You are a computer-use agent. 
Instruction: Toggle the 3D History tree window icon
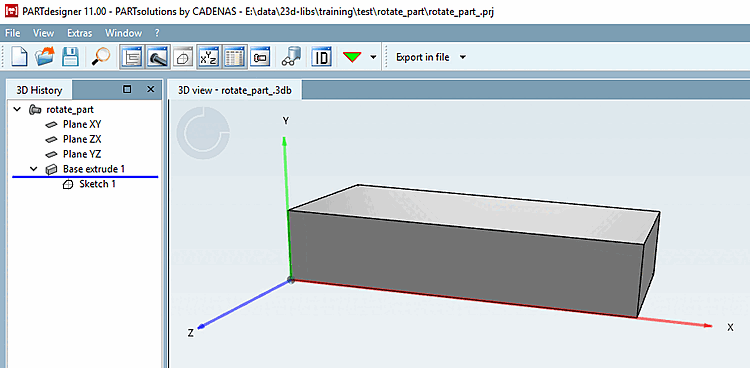[x=131, y=57]
